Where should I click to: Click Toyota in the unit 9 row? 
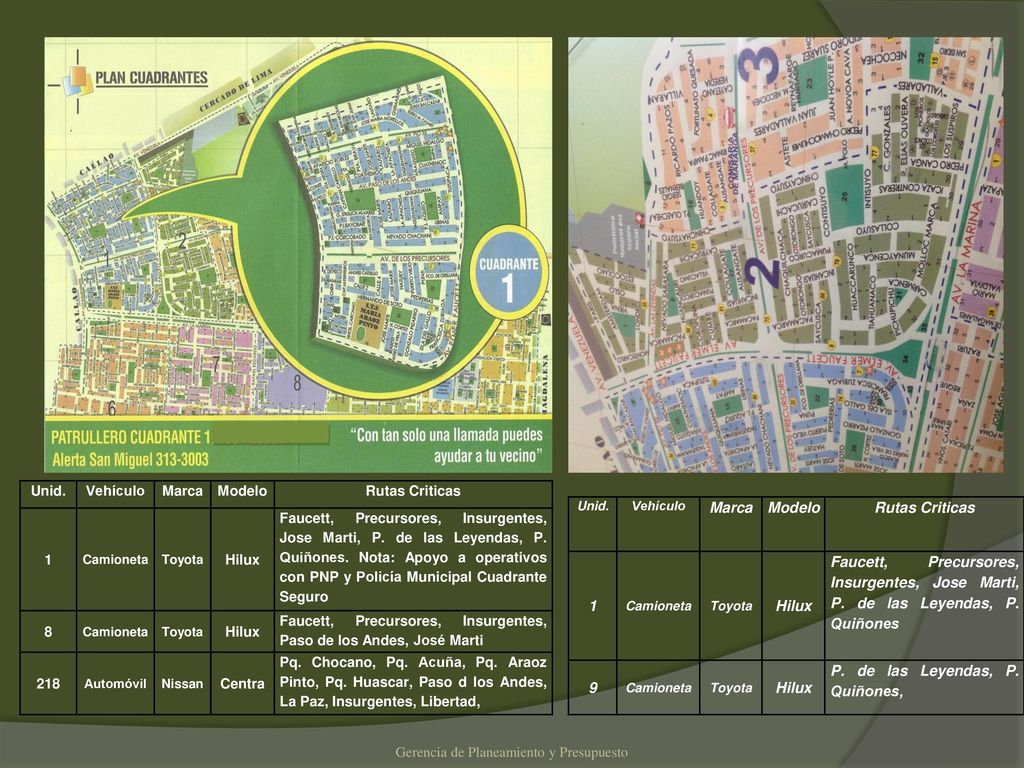click(x=731, y=688)
